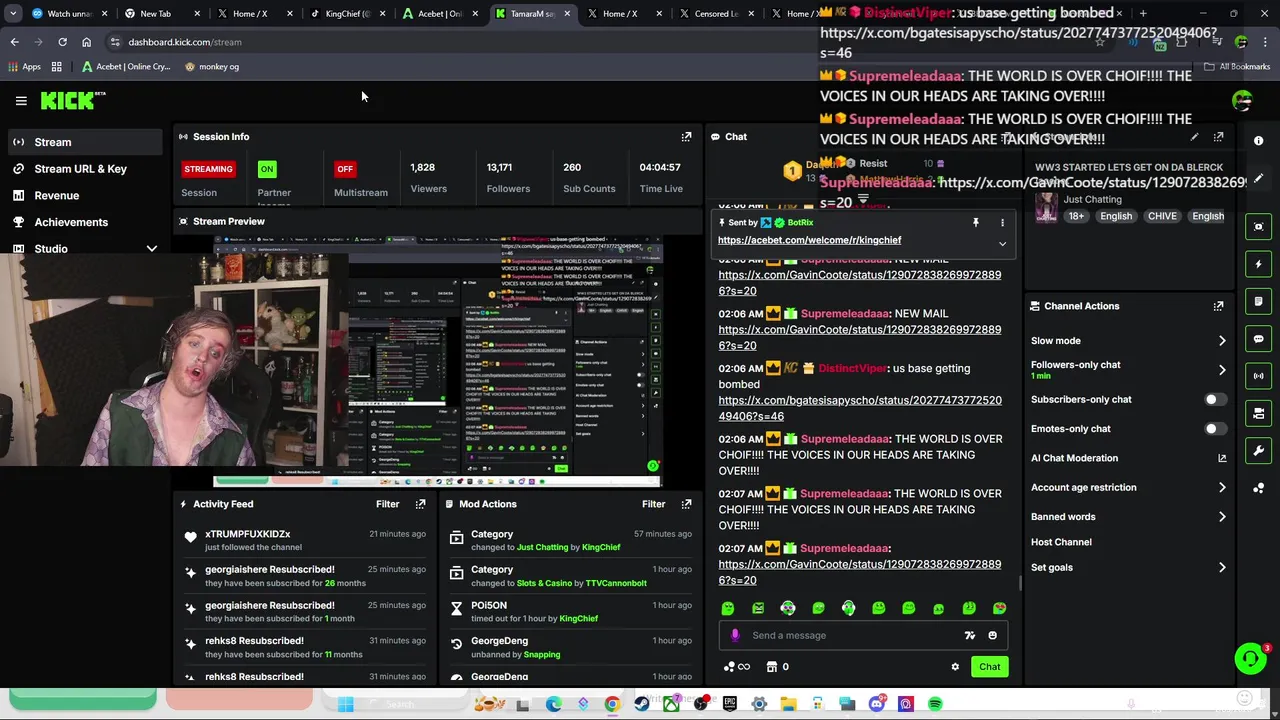
Task: Open the chat shop icon showing 0
Action: [x=777, y=667]
